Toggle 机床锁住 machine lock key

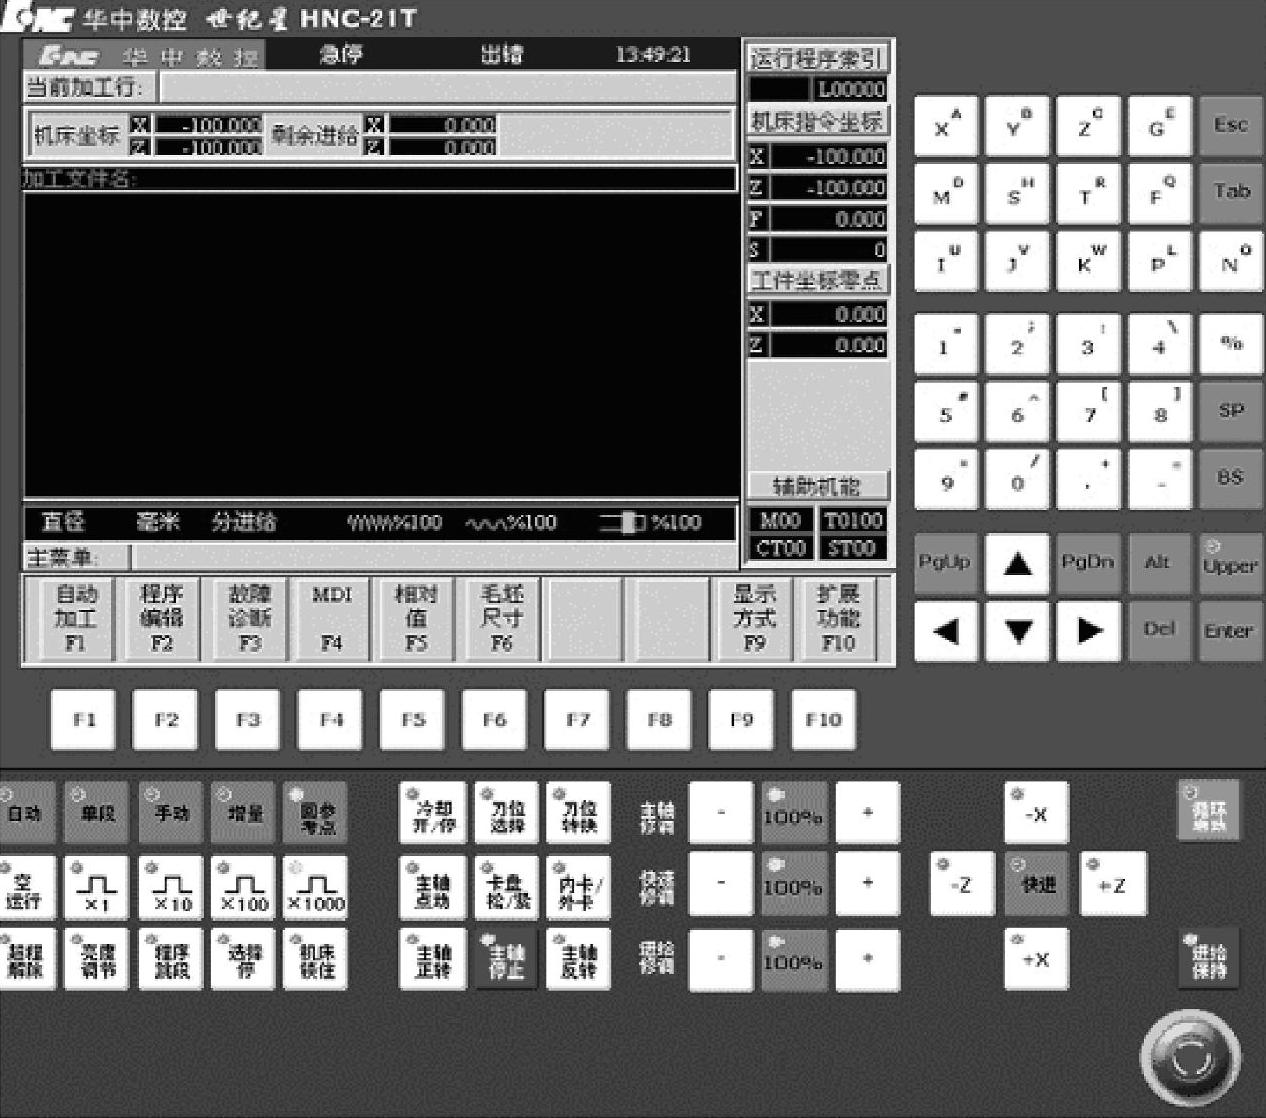[316, 960]
